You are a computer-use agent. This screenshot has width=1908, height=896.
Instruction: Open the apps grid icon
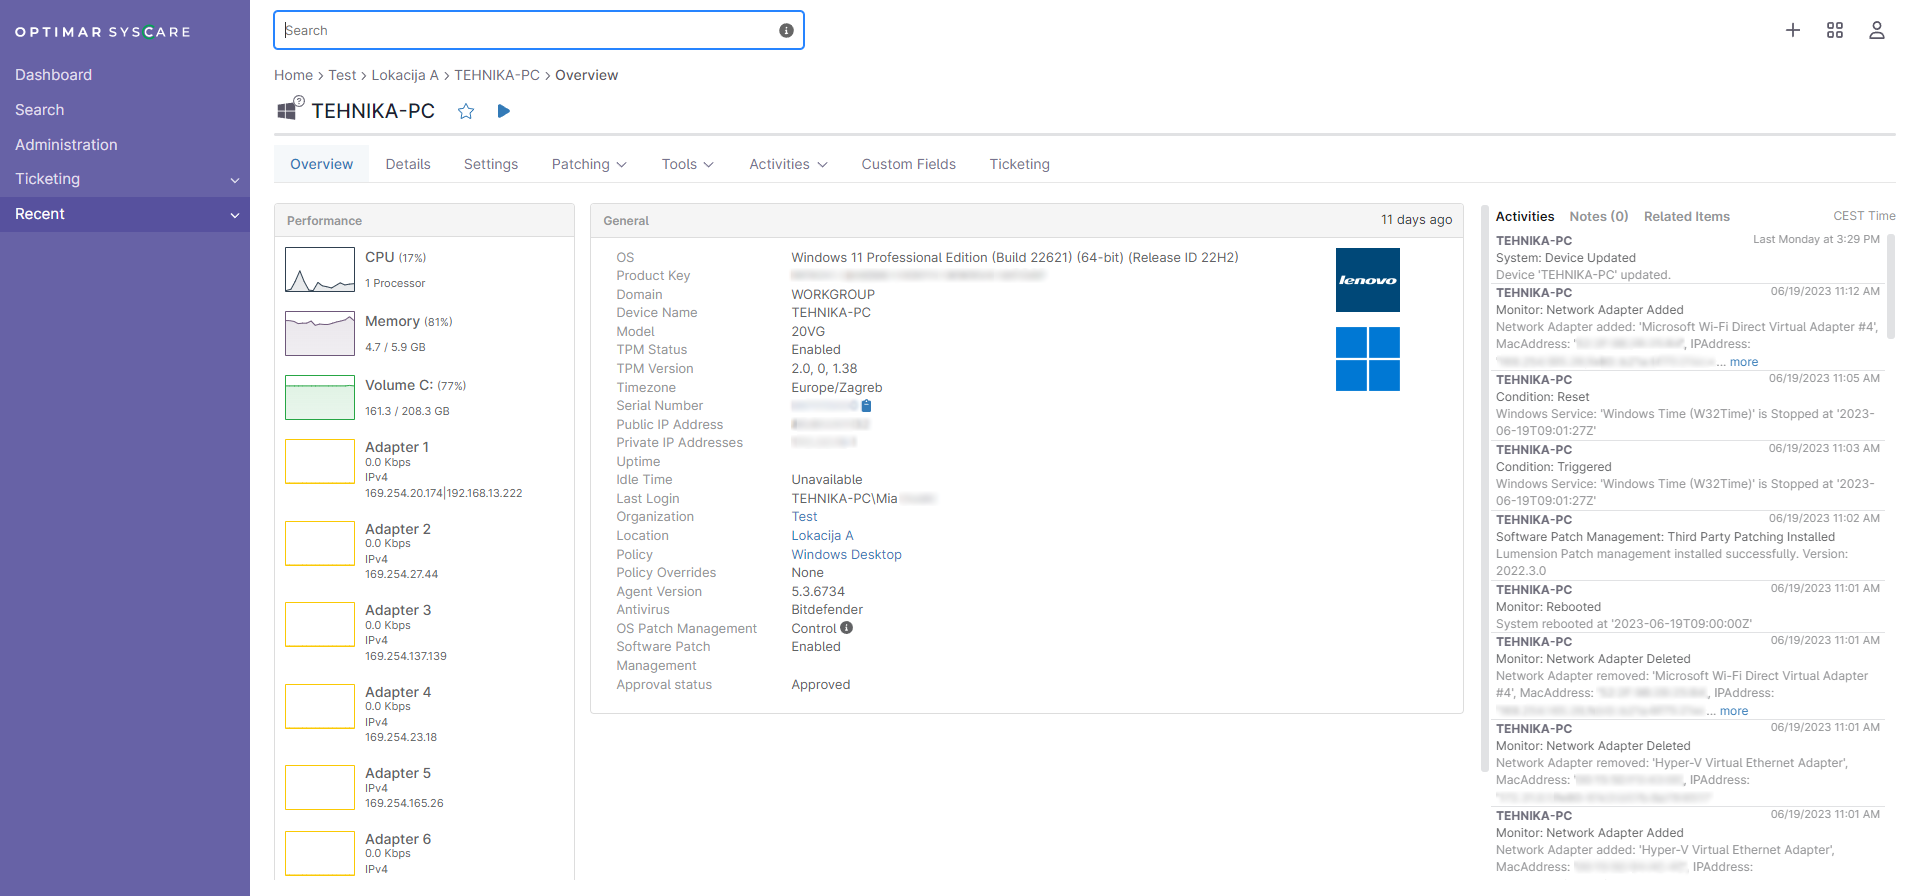tap(1835, 30)
